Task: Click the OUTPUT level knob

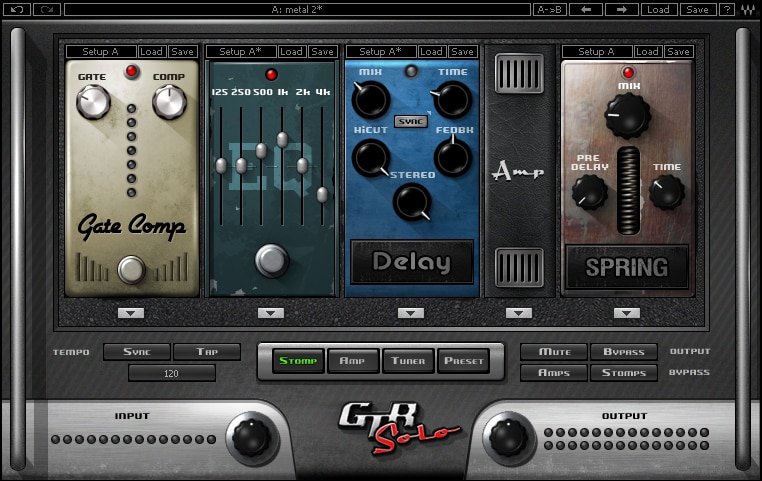Action: click(508, 437)
